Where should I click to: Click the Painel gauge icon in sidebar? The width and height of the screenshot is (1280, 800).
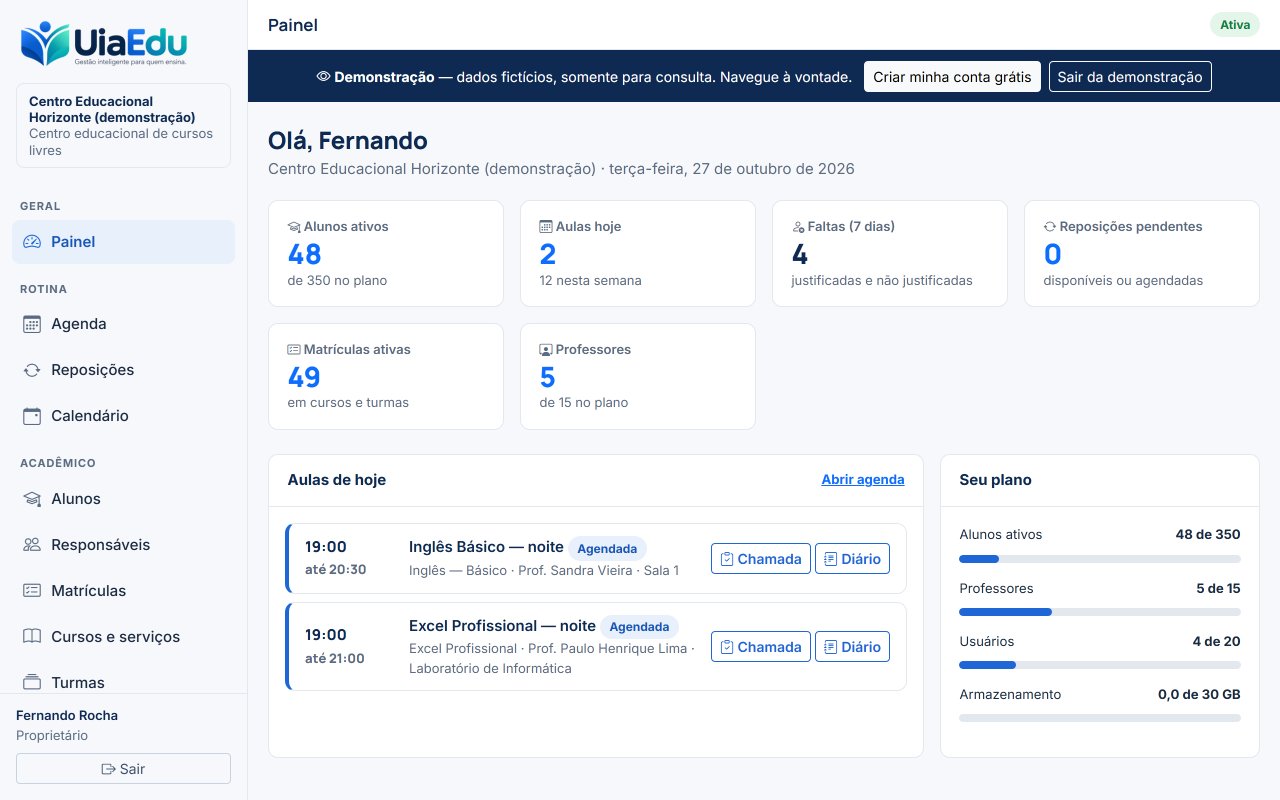(32, 242)
